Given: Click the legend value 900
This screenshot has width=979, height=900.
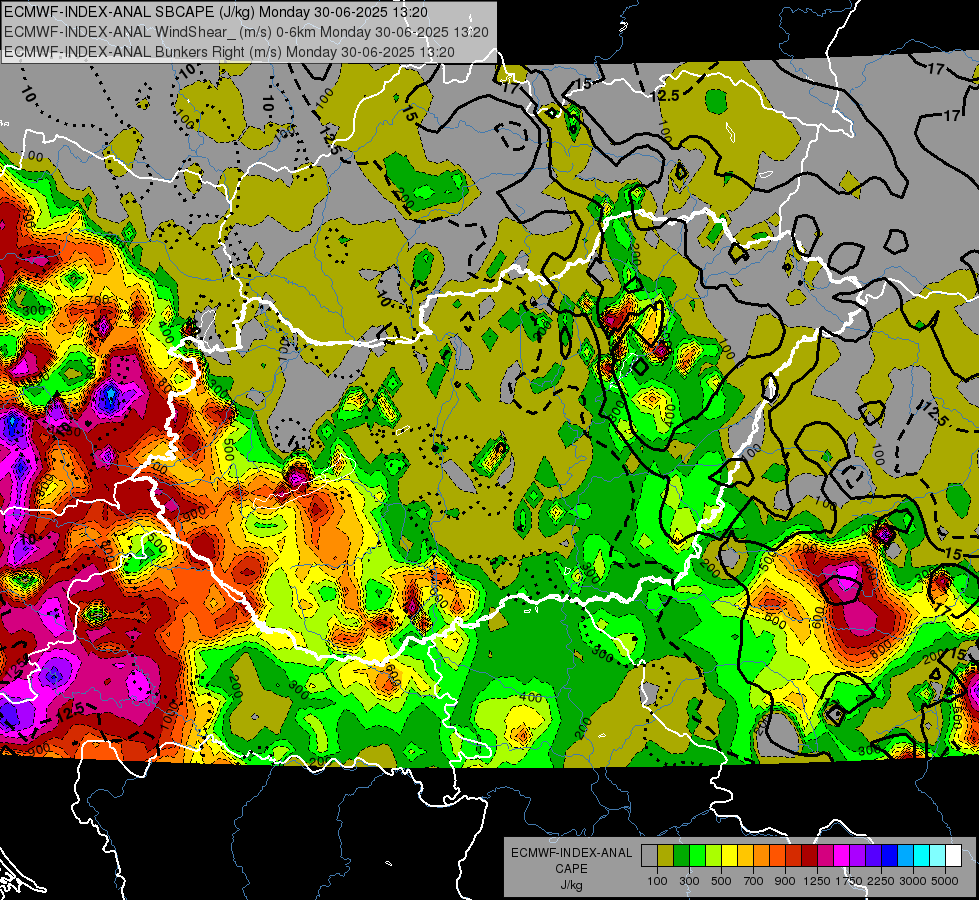Looking at the screenshot, I should (x=785, y=881).
